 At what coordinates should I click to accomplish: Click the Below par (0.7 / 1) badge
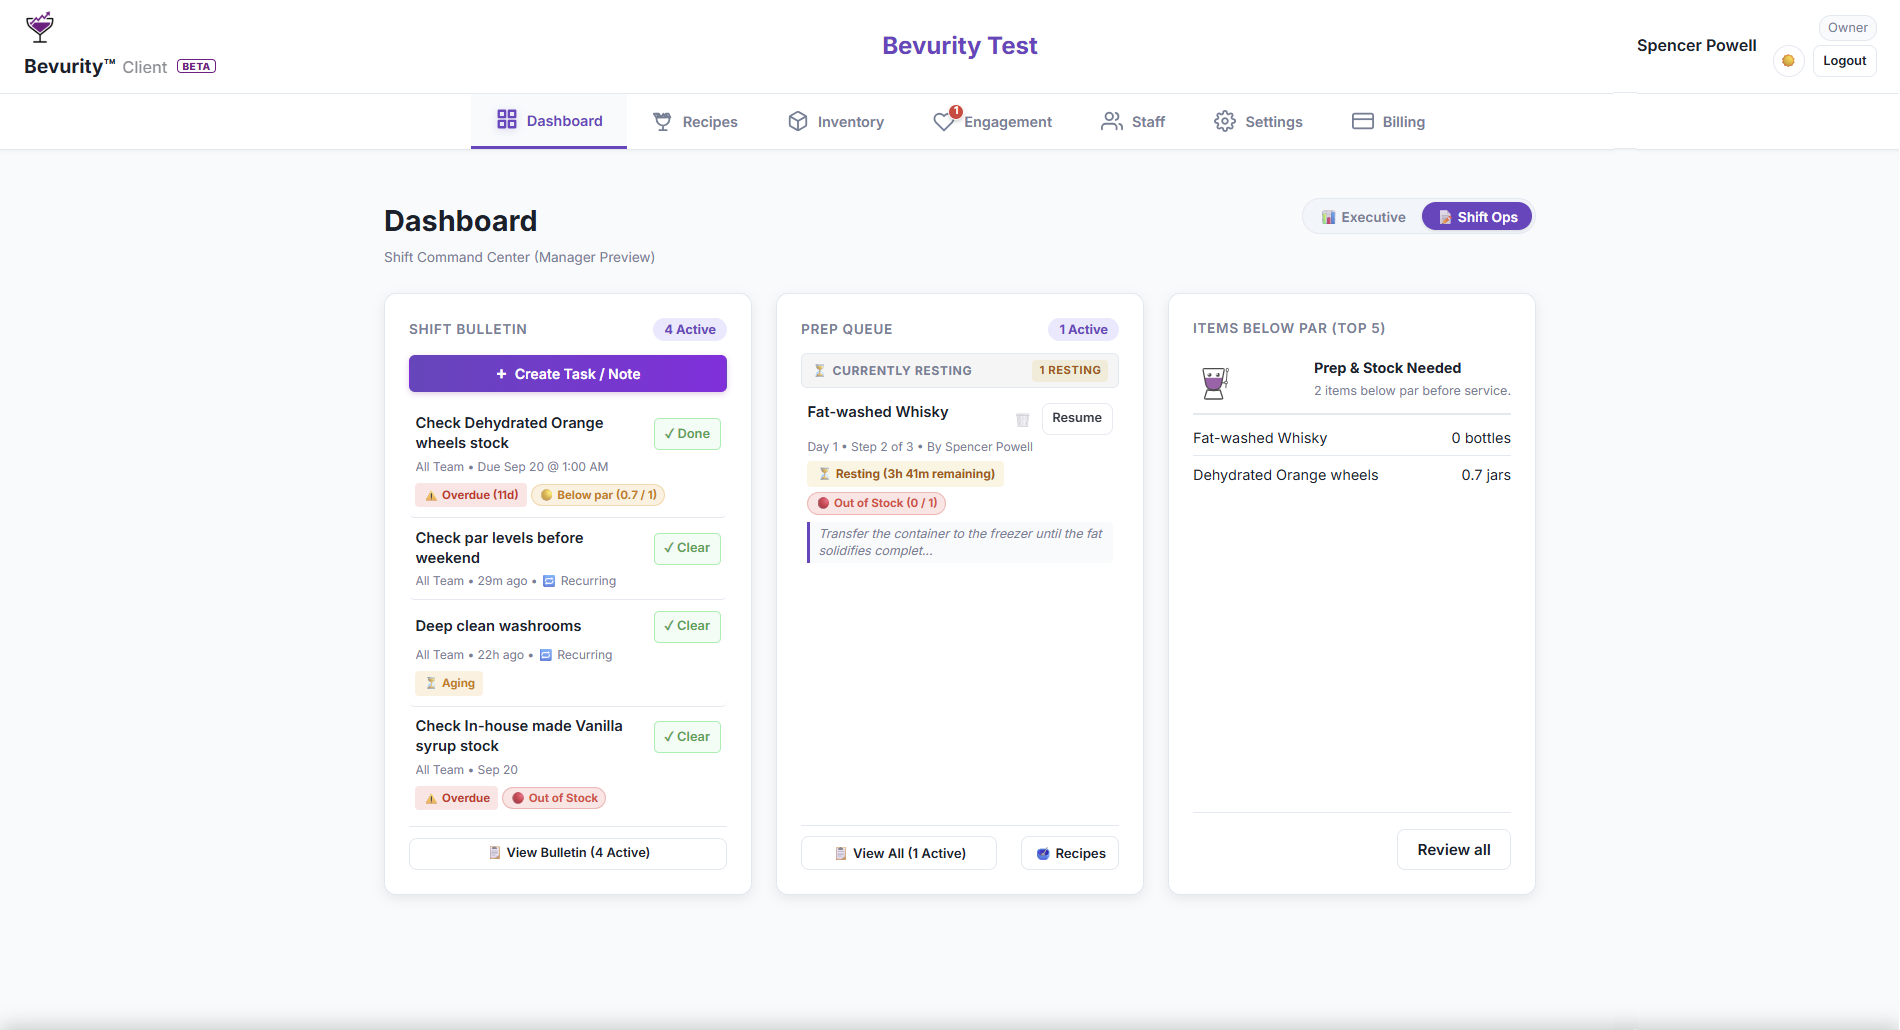tap(598, 495)
